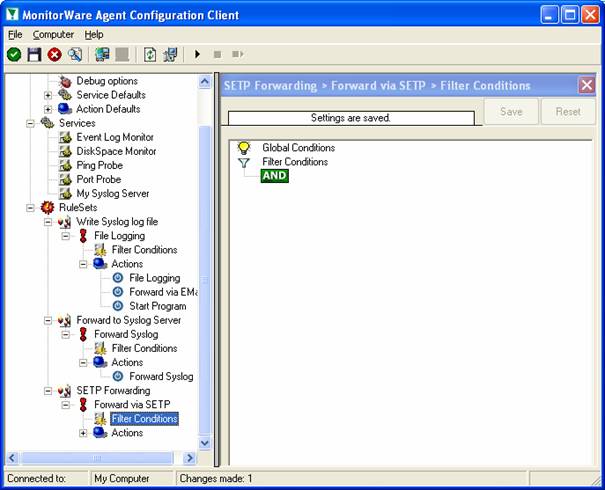Click the Write Syslog log file ruleset icon
The height and width of the screenshot is (490, 605).
[x=65, y=222]
